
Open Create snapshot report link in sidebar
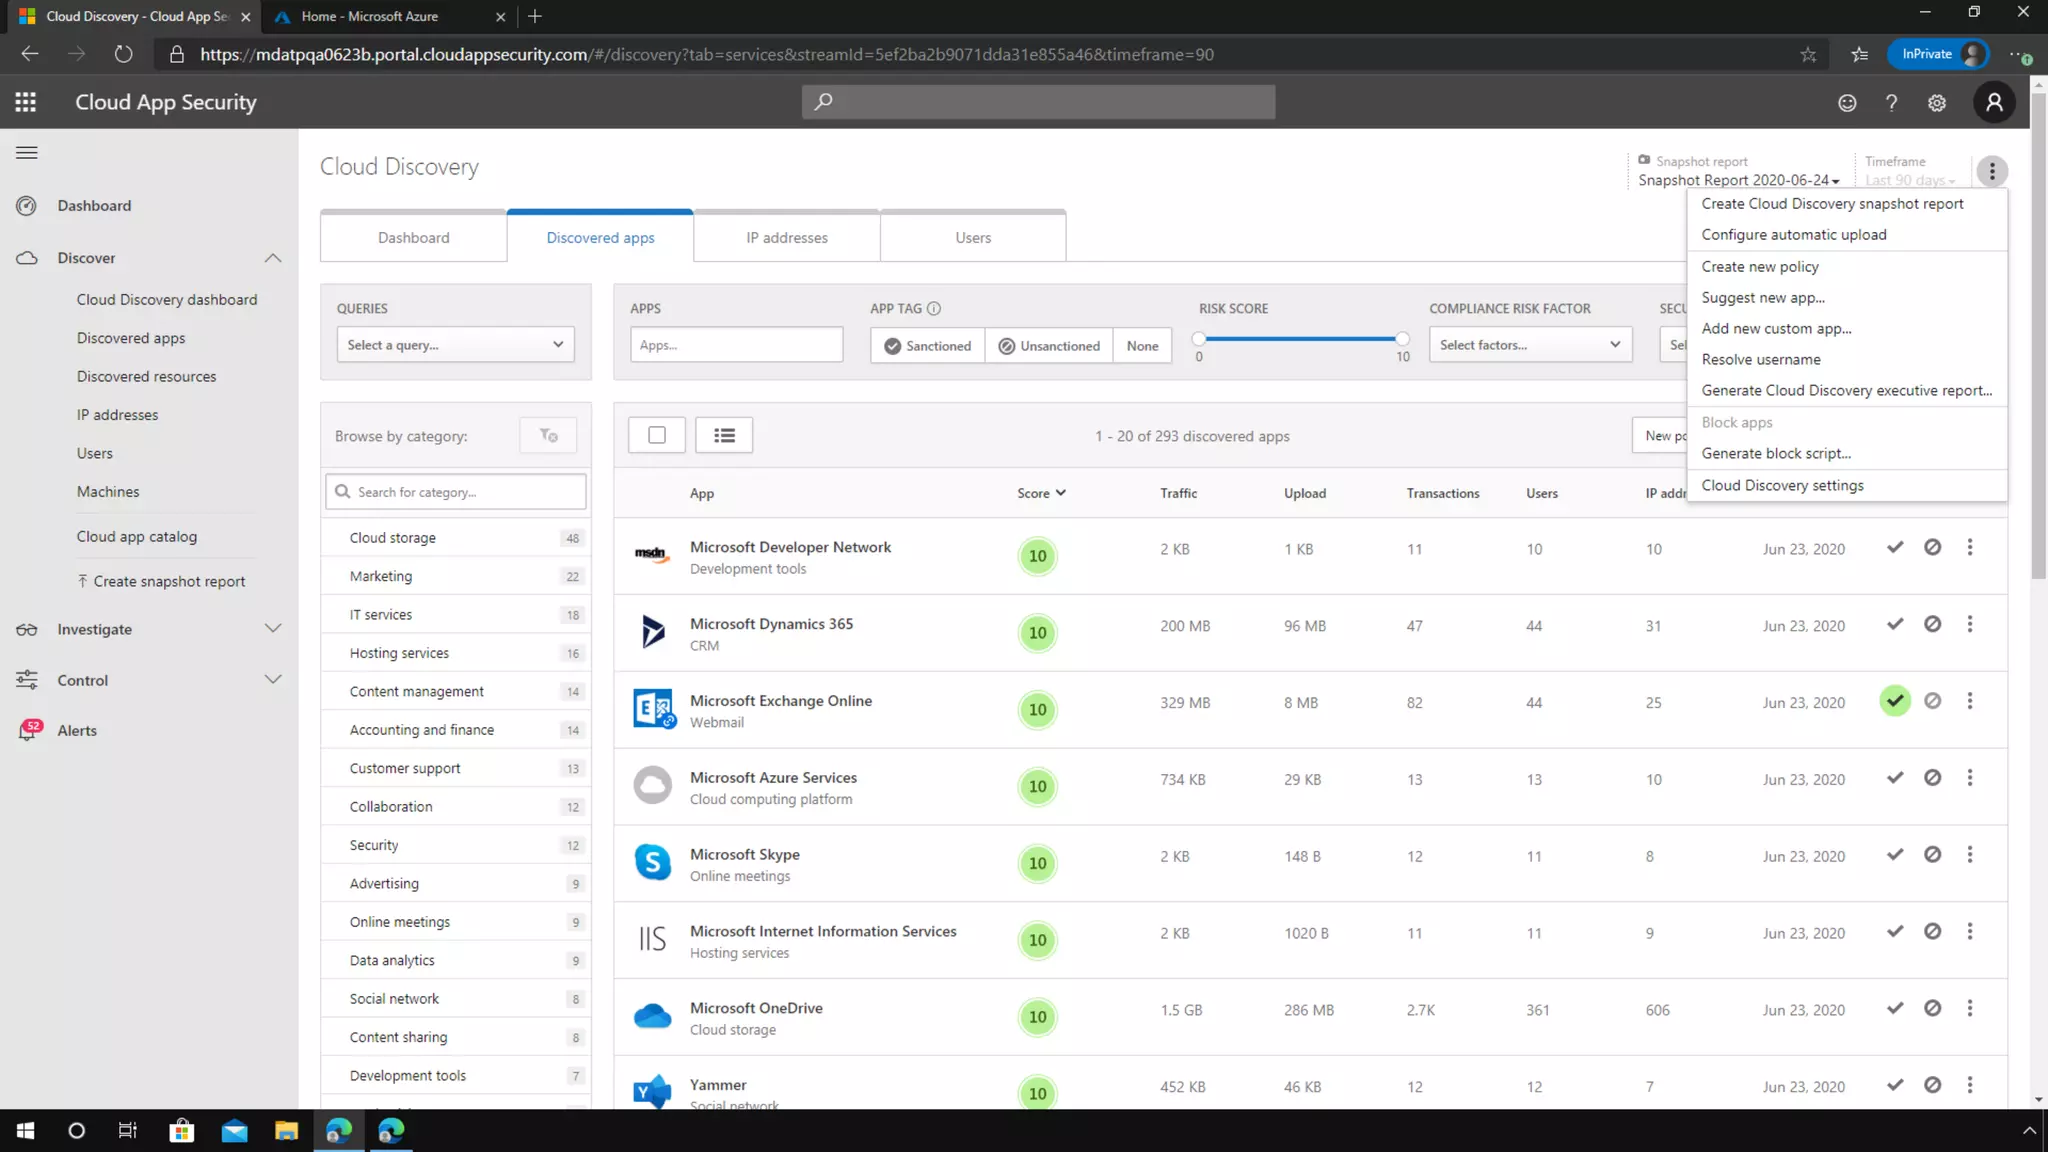[168, 581]
